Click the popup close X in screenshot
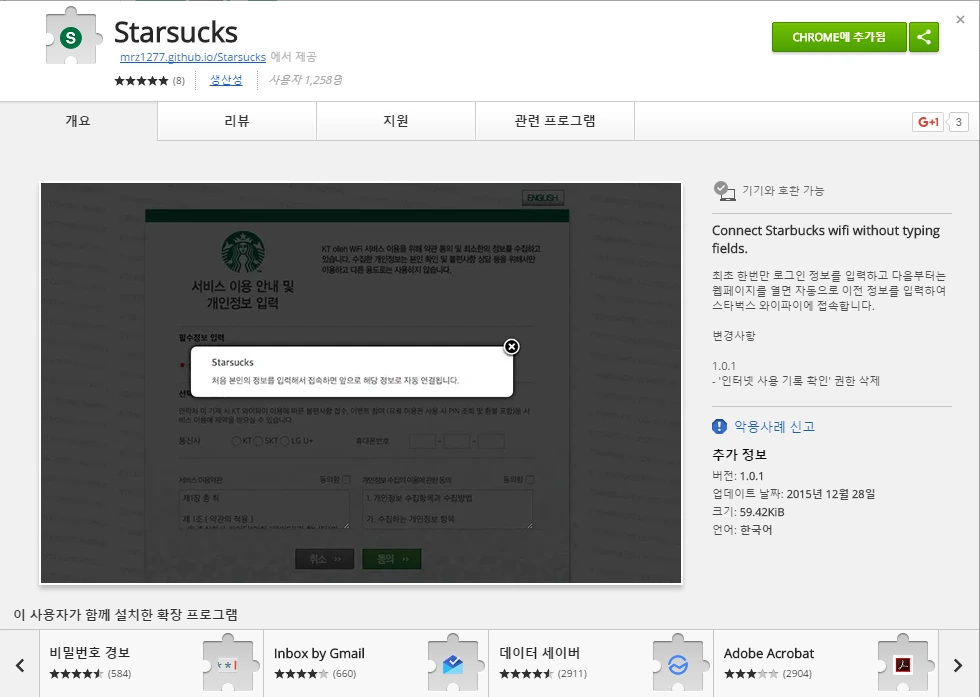 click(x=511, y=346)
